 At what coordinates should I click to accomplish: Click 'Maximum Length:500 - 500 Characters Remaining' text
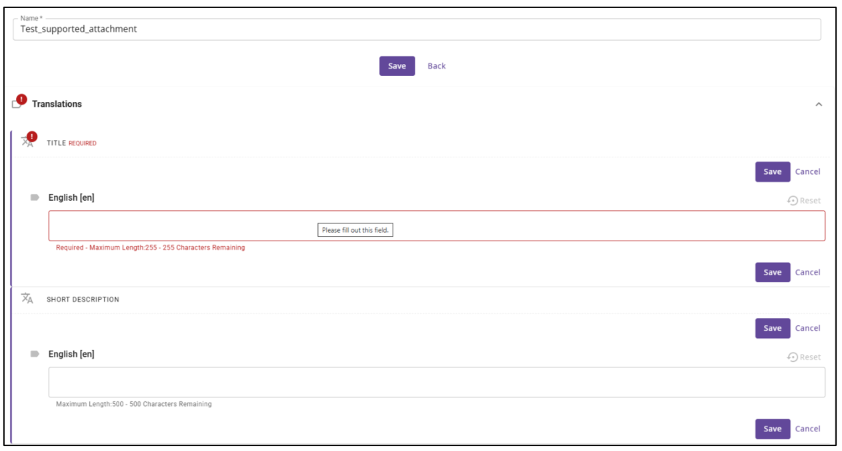click(x=134, y=404)
